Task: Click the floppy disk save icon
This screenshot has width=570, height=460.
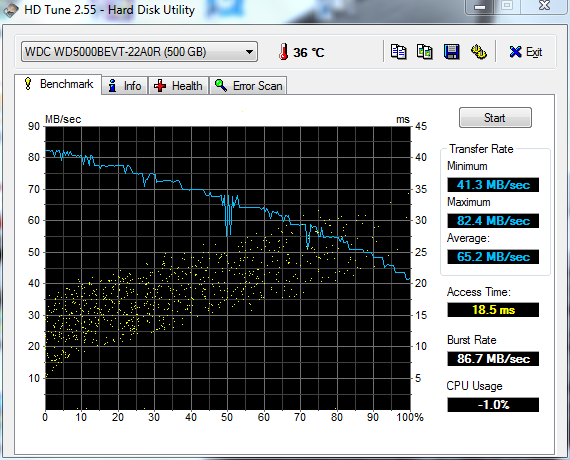Action: click(x=451, y=52)
